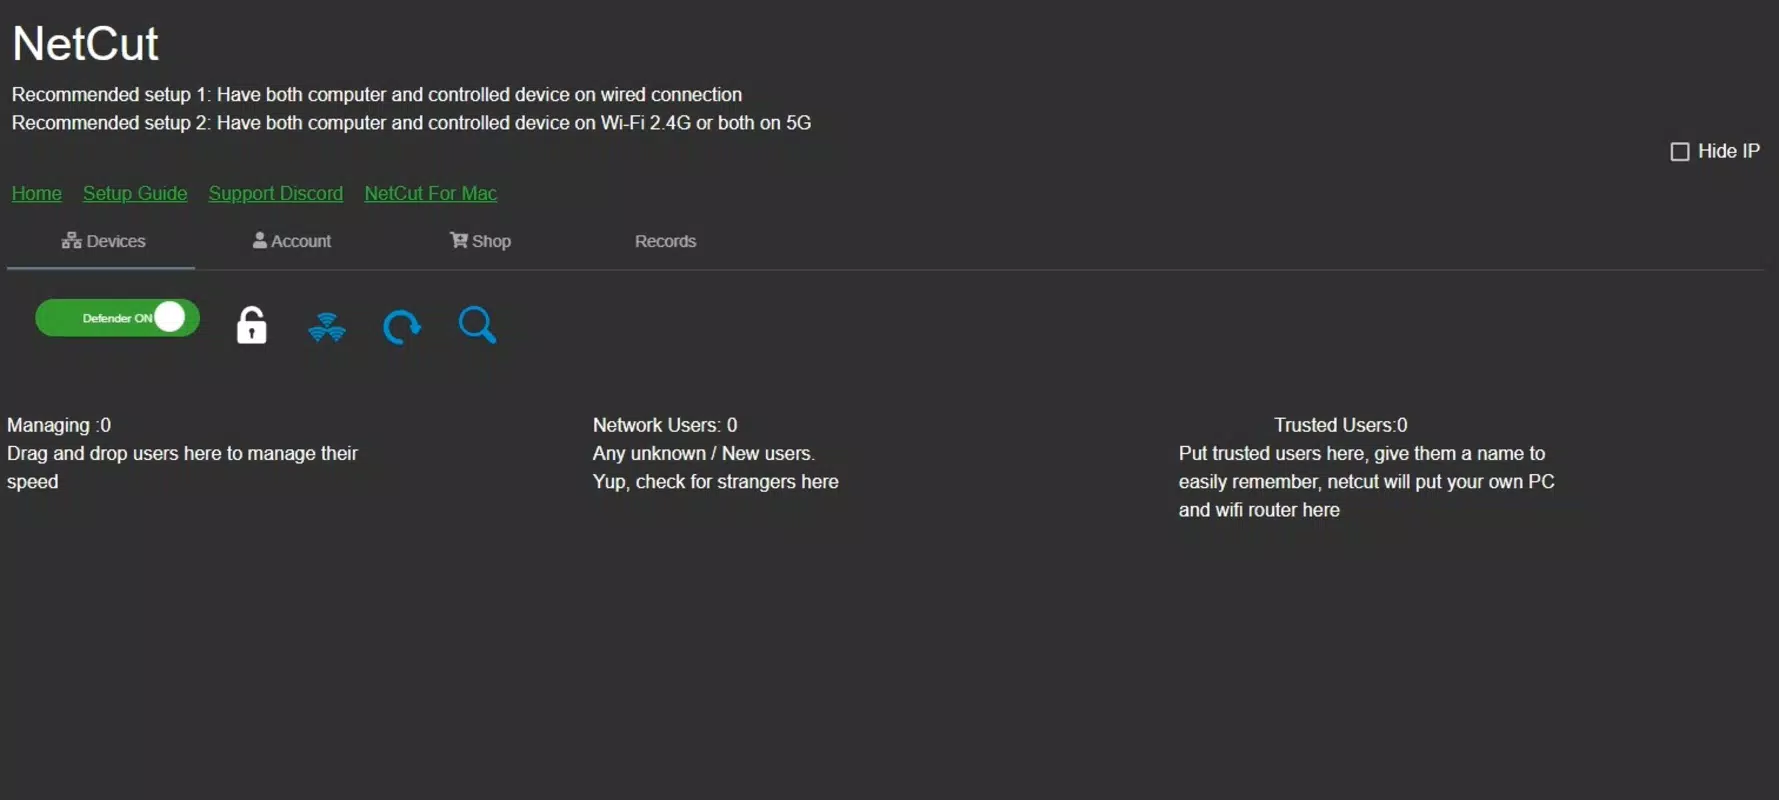Click the magnifying glass search icon
Image resolution: width=1779 pixels, height=800 pixels.
[477, 325]
